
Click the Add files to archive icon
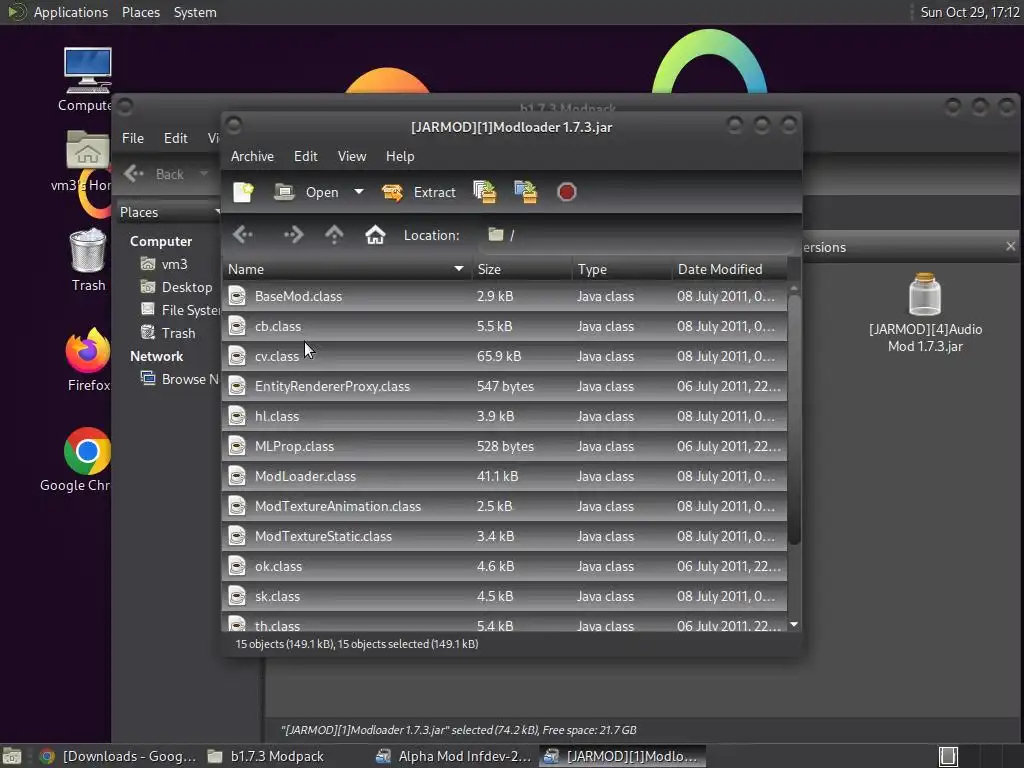click(485, 192)
